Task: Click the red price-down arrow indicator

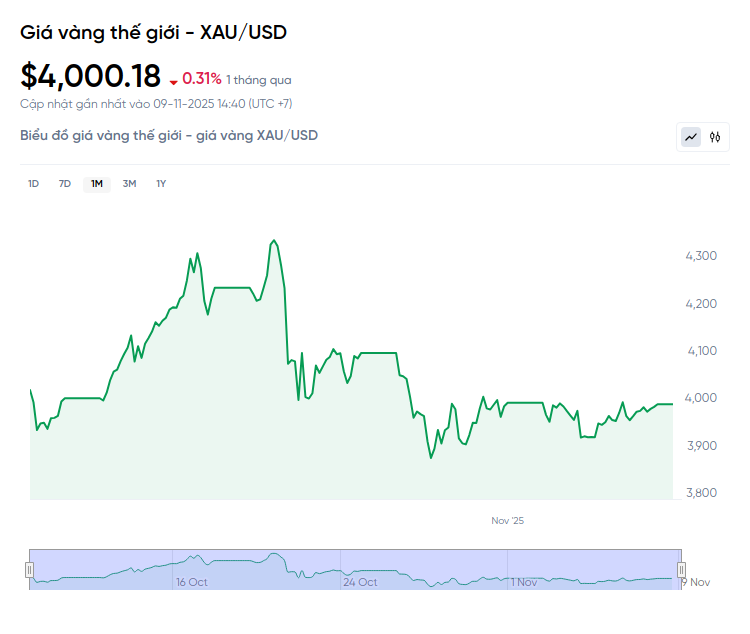Action: pos(173,81)
